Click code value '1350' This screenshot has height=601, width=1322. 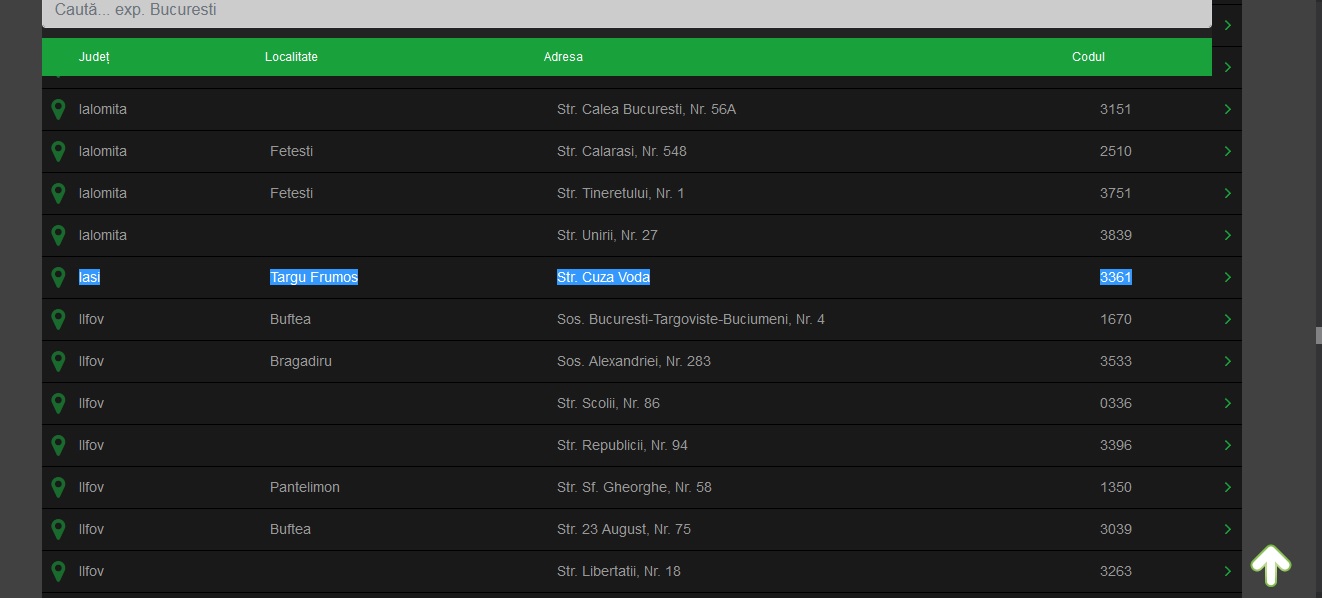(1116, 487)
